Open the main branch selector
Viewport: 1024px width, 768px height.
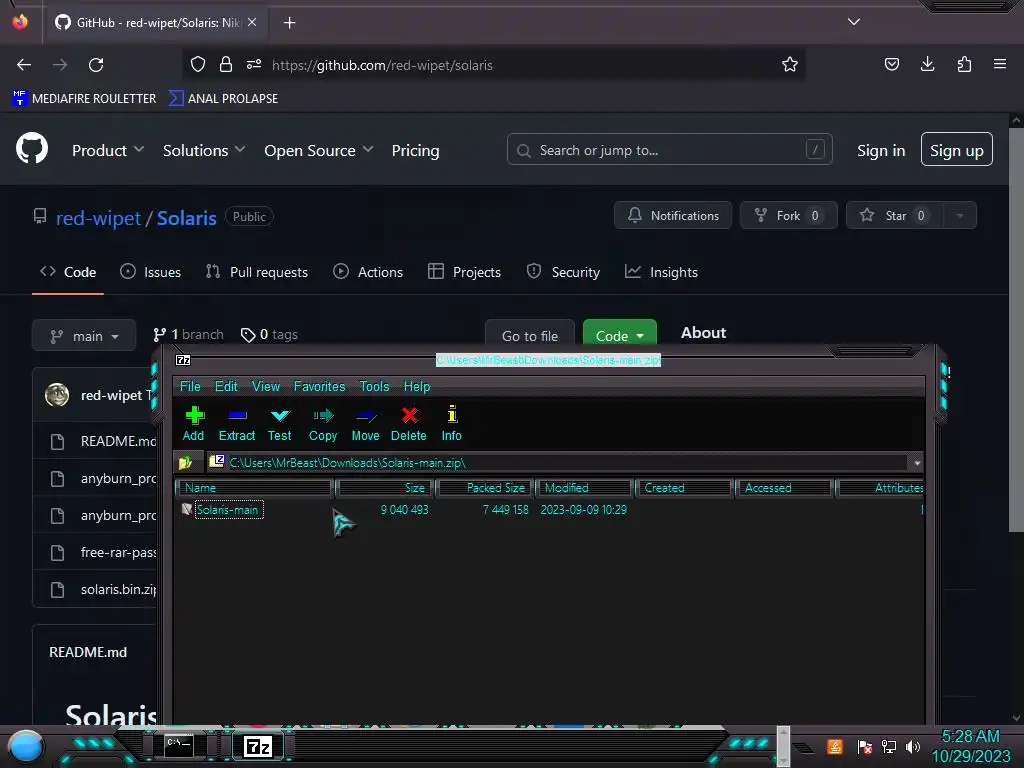point(84,335)
